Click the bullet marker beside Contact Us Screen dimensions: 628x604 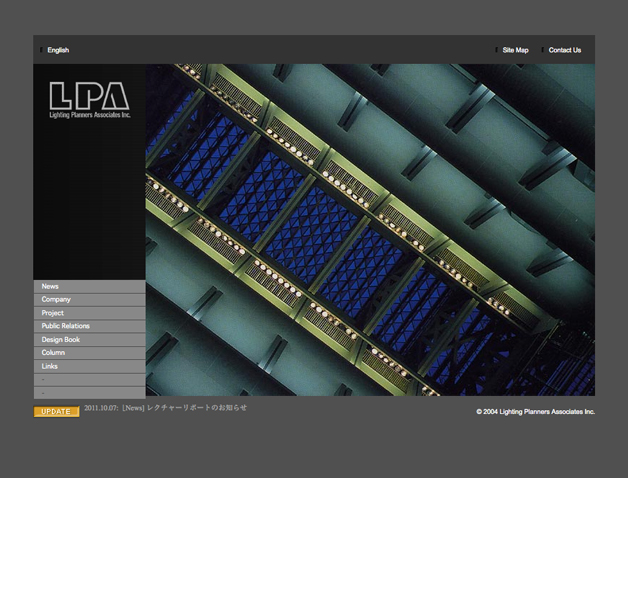(543, 50)
